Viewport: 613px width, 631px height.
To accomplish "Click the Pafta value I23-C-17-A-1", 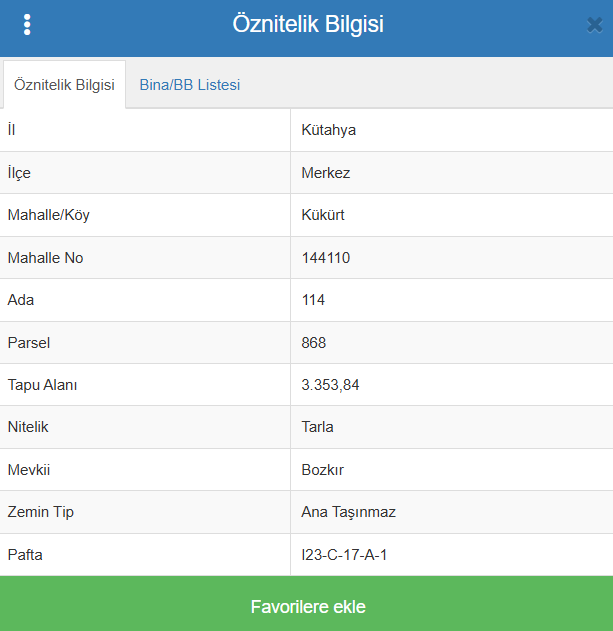I will 344,555.
